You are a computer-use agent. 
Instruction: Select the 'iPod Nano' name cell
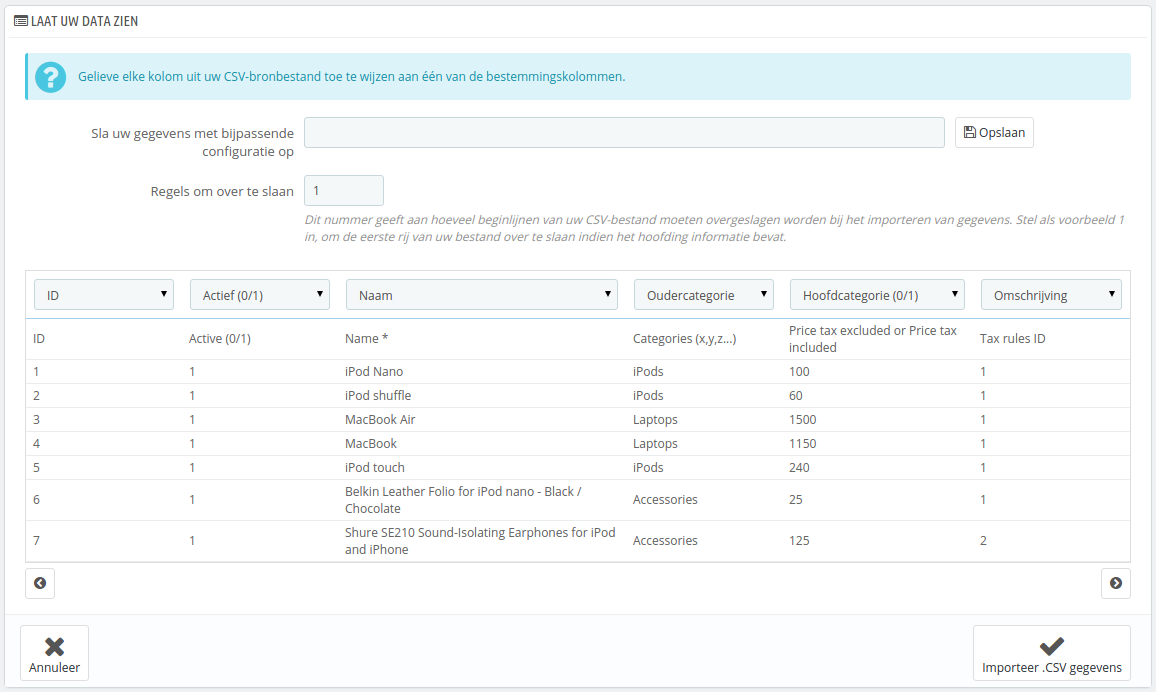coord(374,371)
